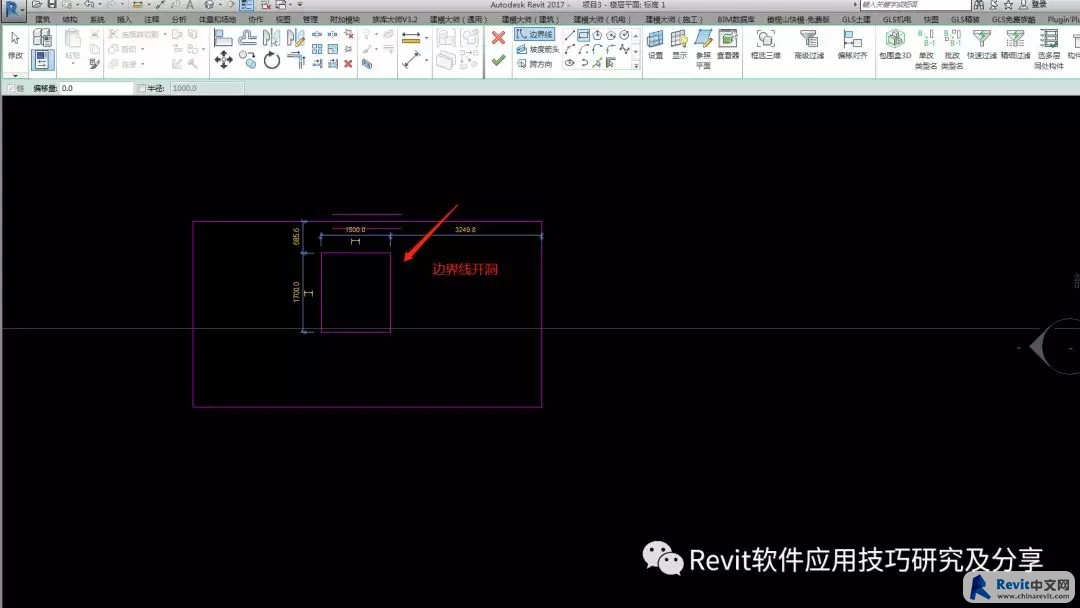Open the measure tool dropdown arrow
Screen dimensions: 1080x608
(426, 38)
